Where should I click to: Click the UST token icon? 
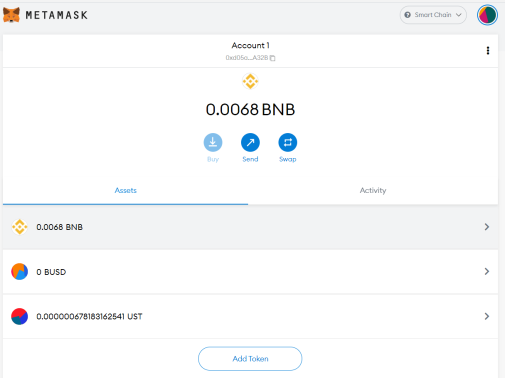[20, 316]
